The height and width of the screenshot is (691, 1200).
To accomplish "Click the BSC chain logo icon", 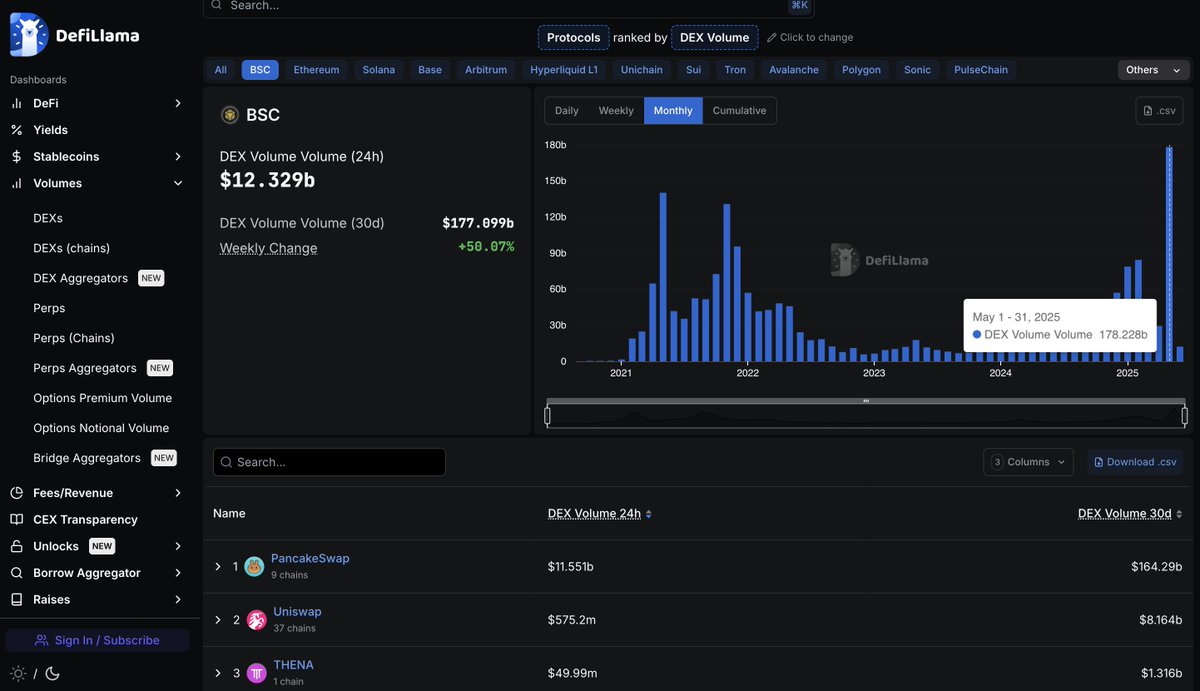I will (x=230, y=115).
